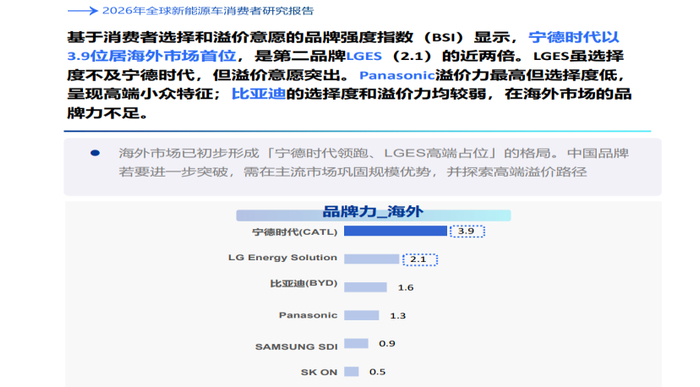Image resolution: width=700 pixels, height=387 pixels.
Task: Click the 1.6 value label for BYD
Action: (x=406, y=288)
